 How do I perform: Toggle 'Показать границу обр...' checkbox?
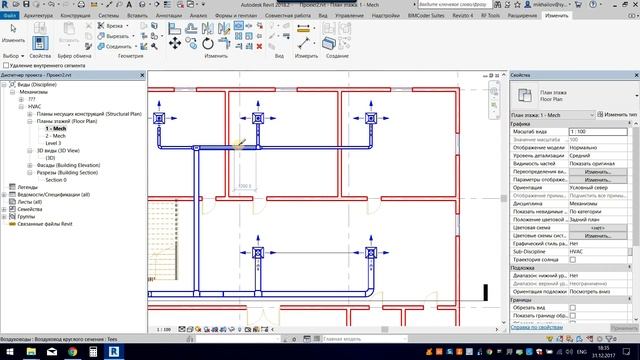point(573,316)
